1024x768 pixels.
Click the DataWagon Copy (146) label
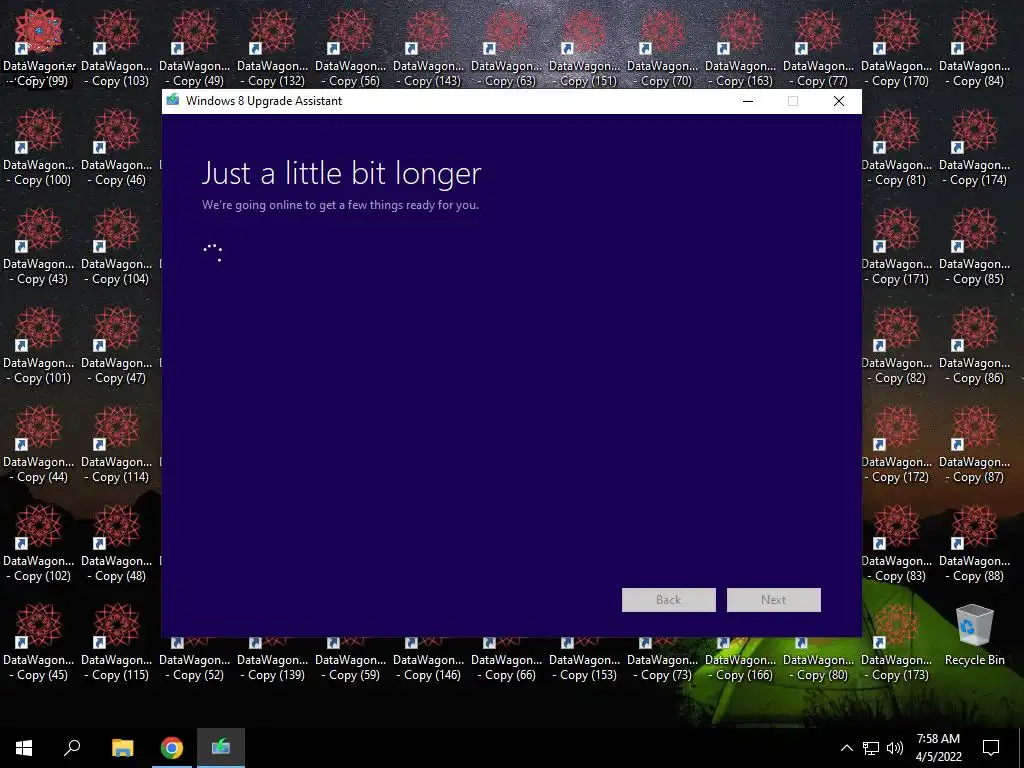click(428, 667)
